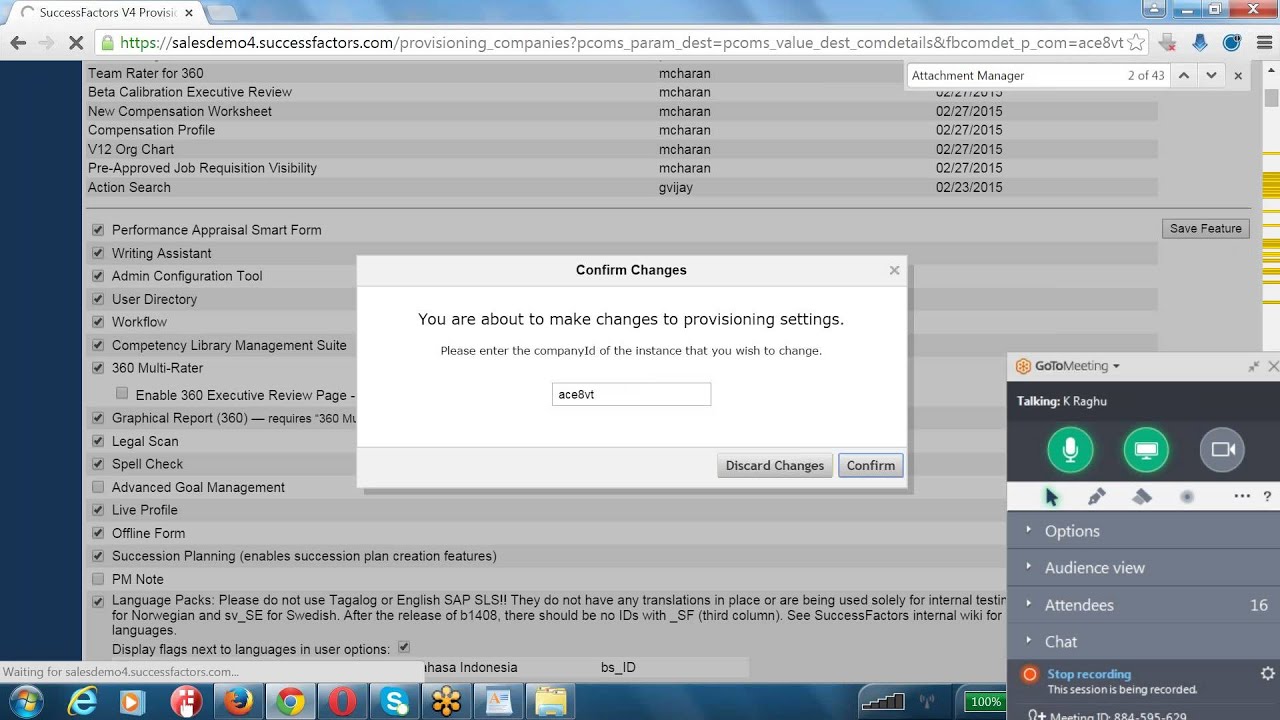
Task: Open GoToMeeting recording settings gear
Action: [x=1267, y=674]
